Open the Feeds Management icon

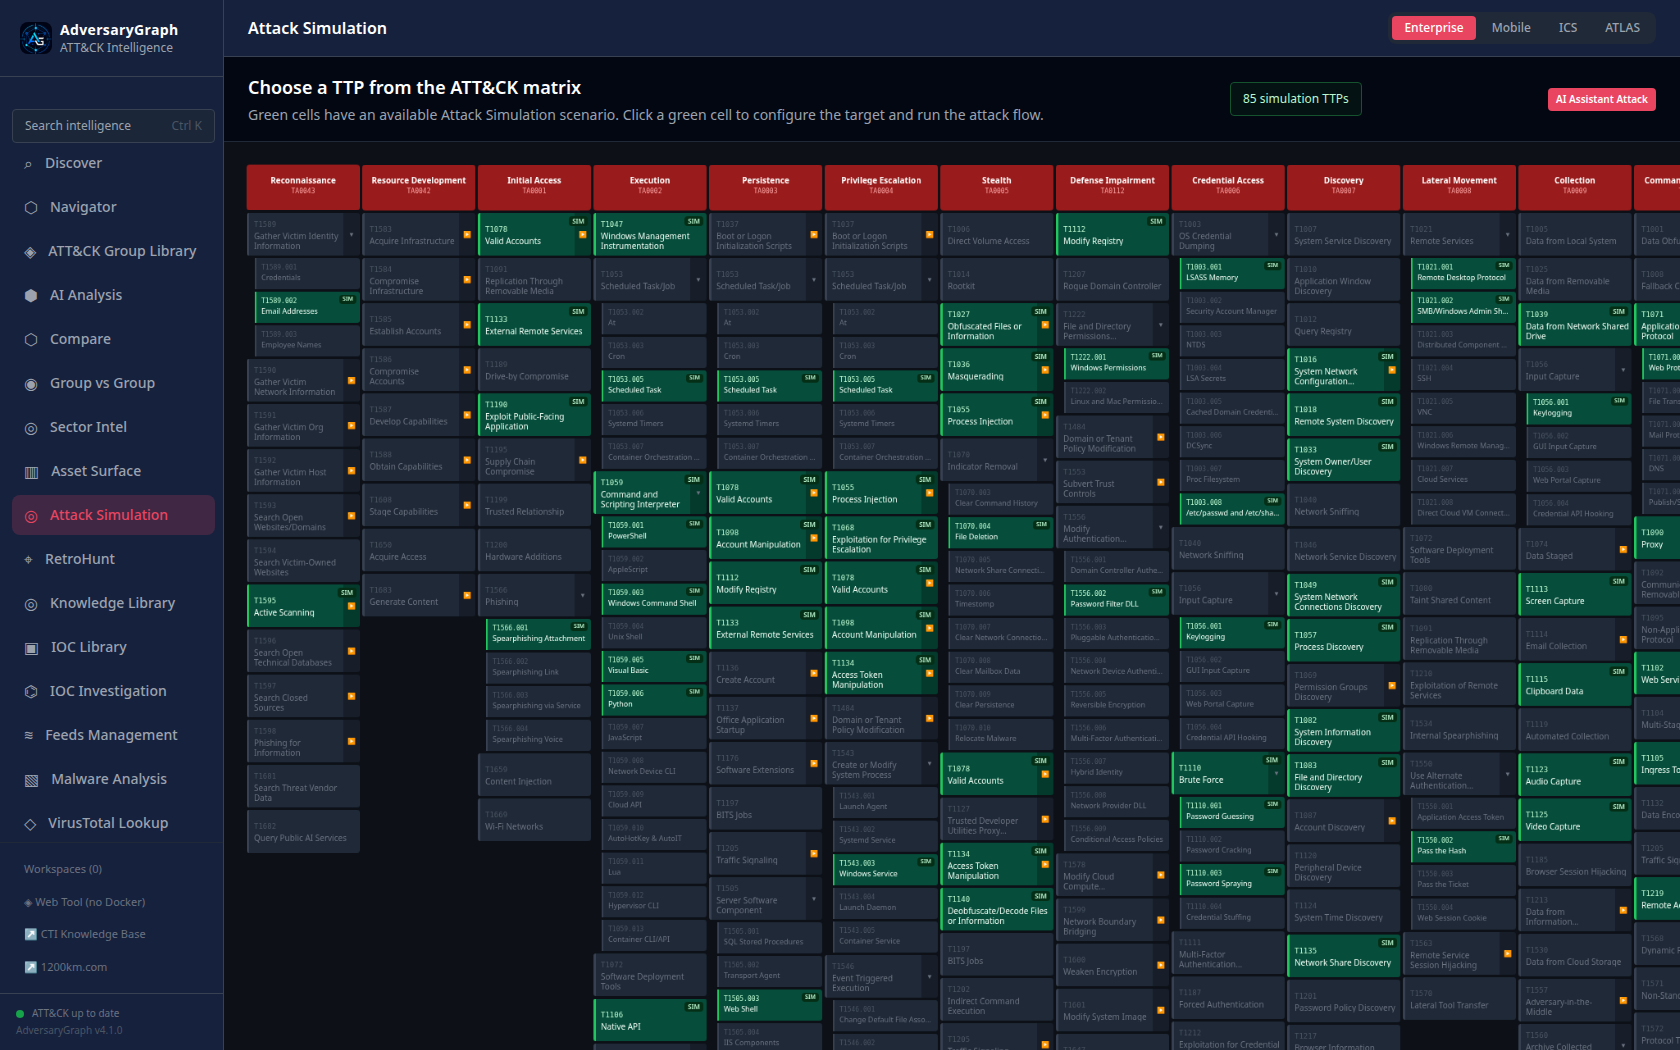[29, 736]
